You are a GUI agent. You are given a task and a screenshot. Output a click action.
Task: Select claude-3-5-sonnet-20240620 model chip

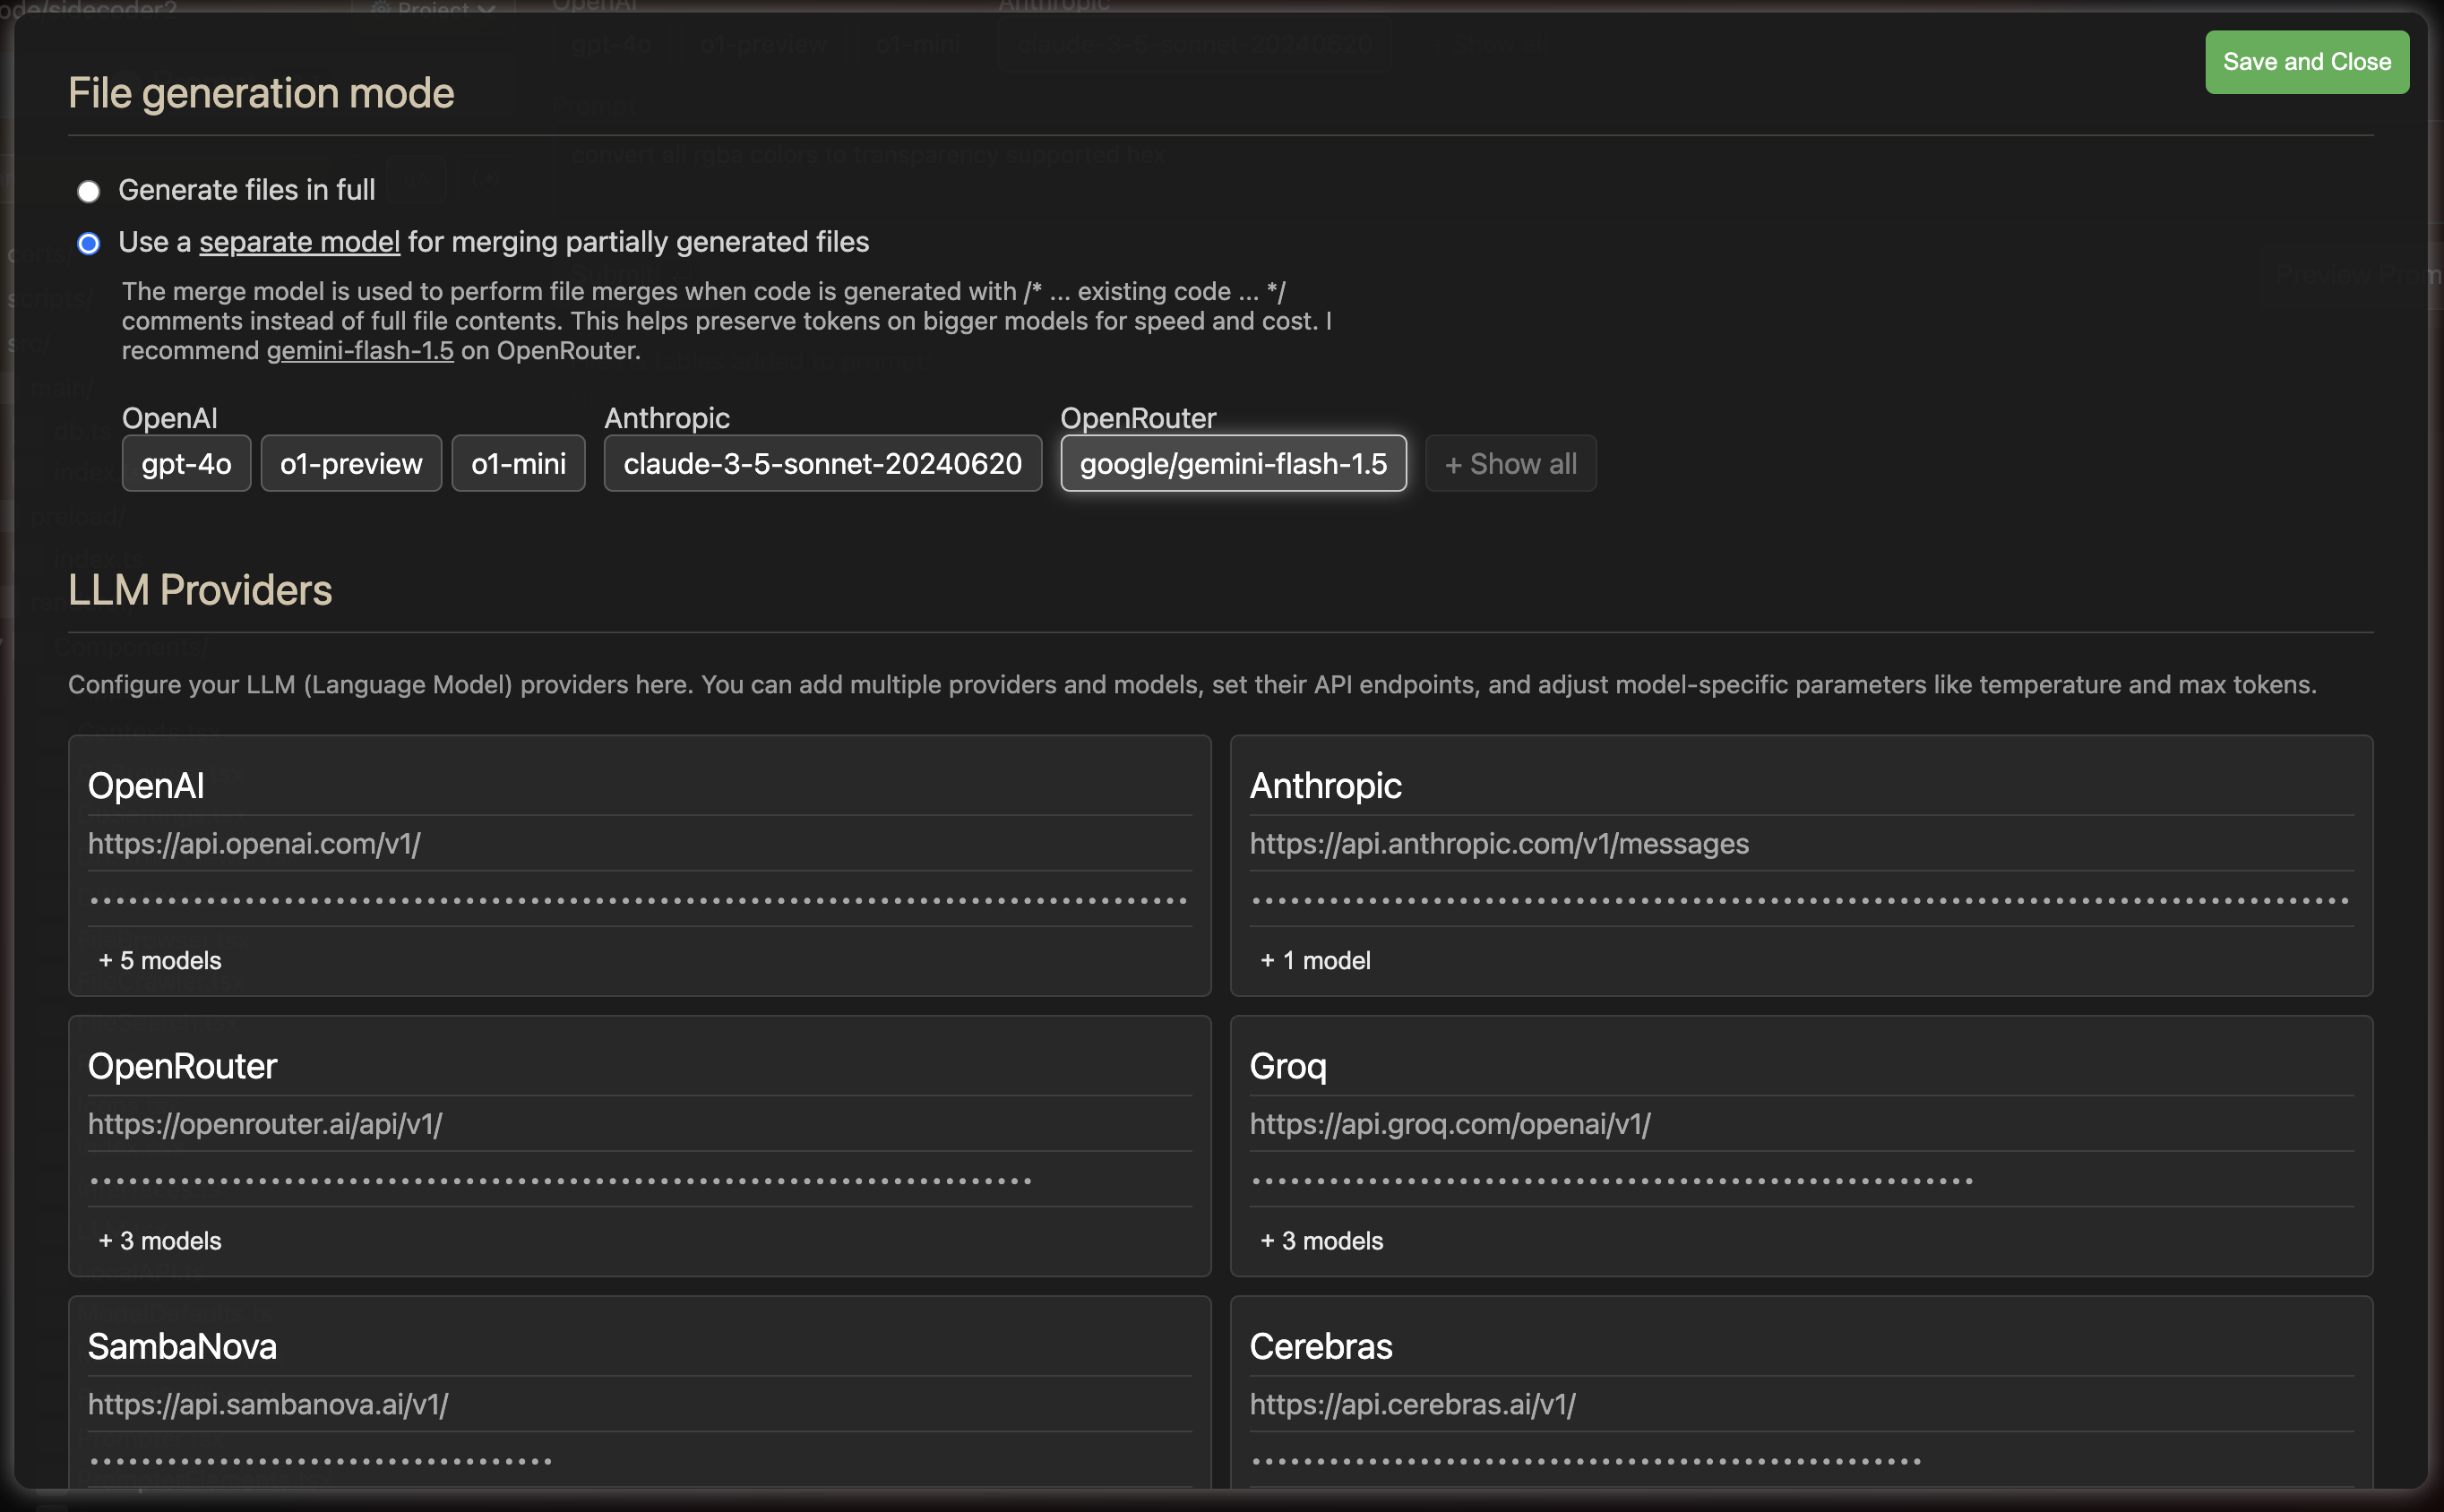822,464
